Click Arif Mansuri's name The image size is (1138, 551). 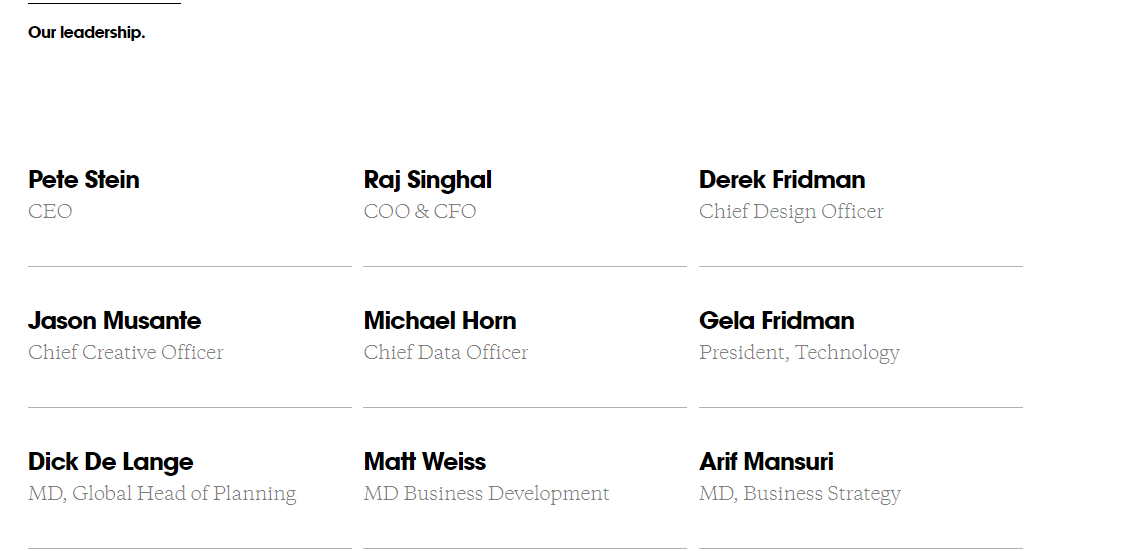coord(766,461)
